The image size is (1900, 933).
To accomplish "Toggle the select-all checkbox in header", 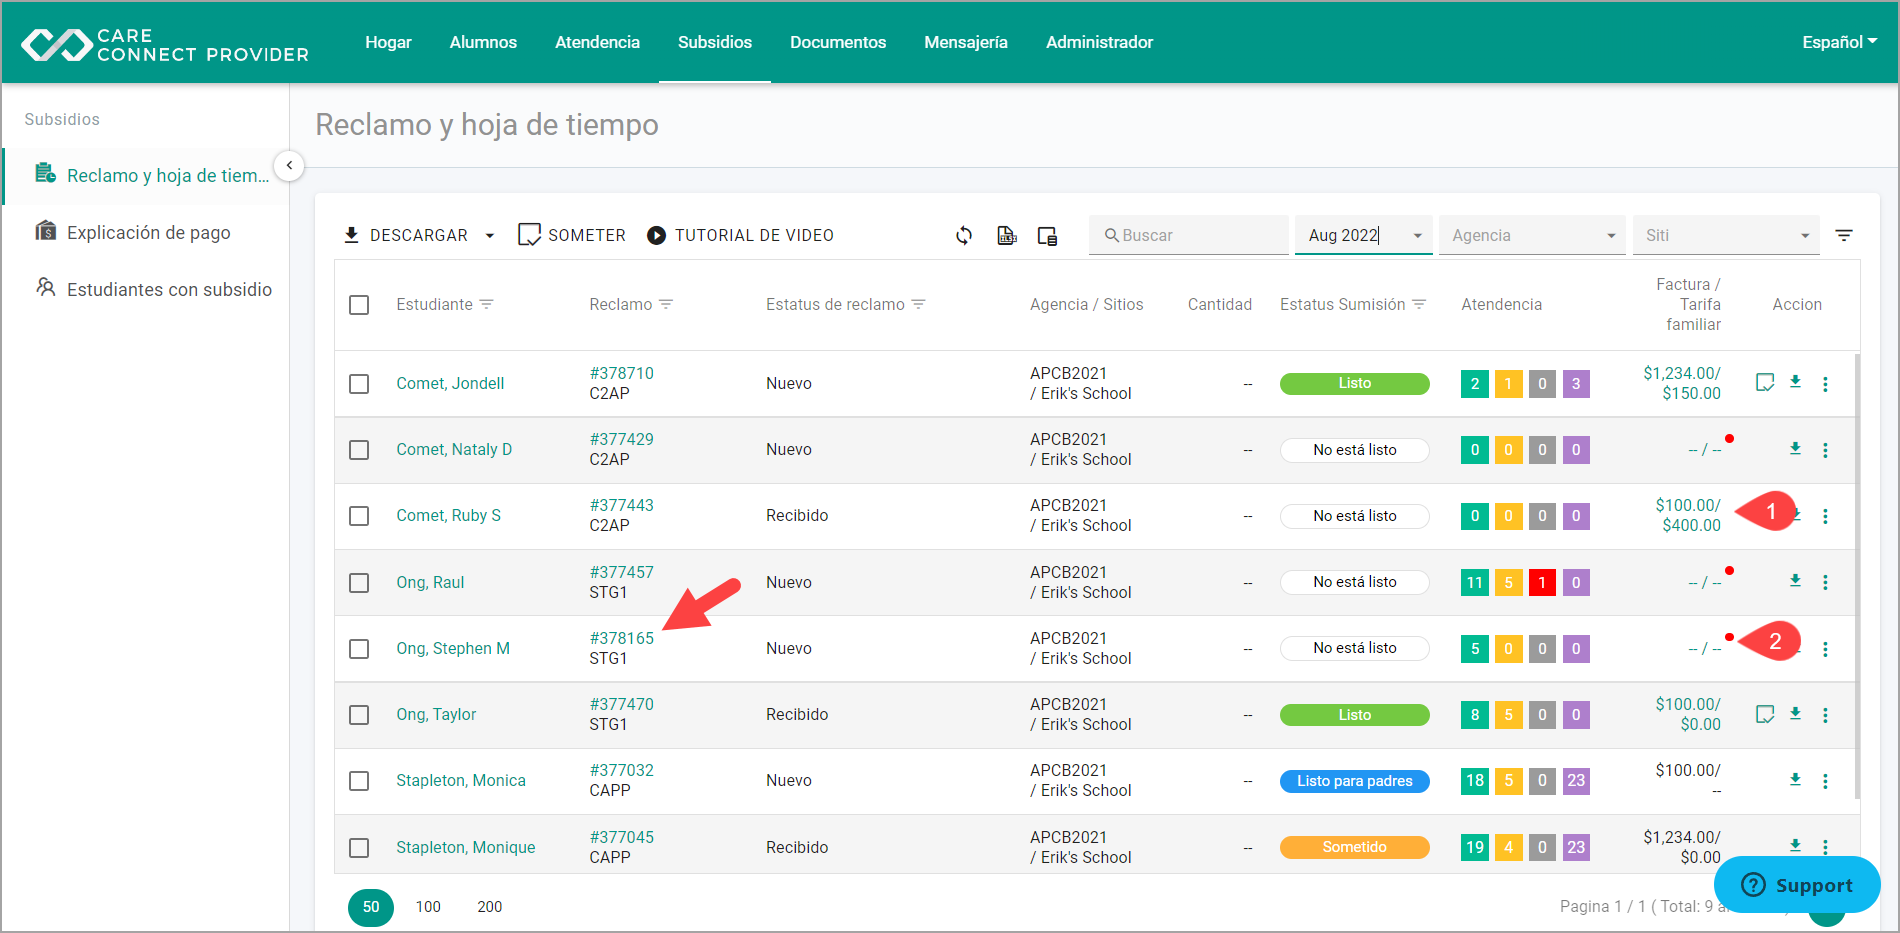I will (x=359, y=305).
